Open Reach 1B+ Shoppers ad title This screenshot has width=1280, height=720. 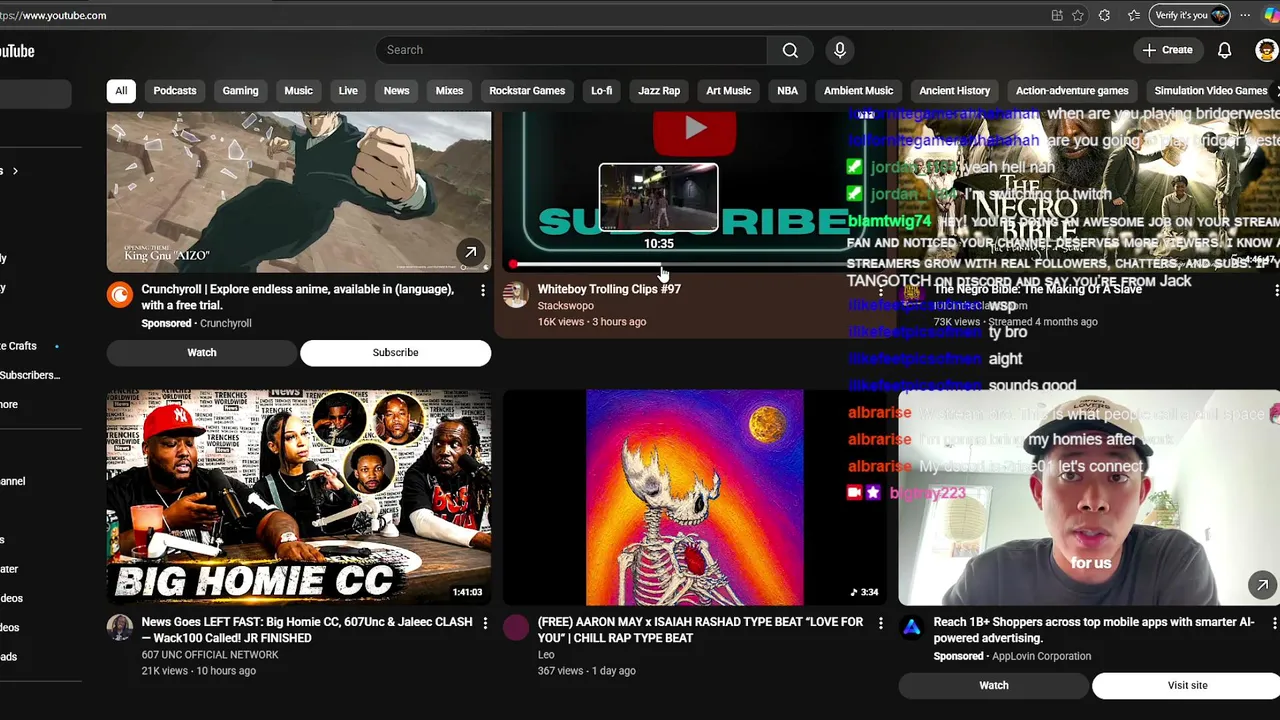[1094, 630]
